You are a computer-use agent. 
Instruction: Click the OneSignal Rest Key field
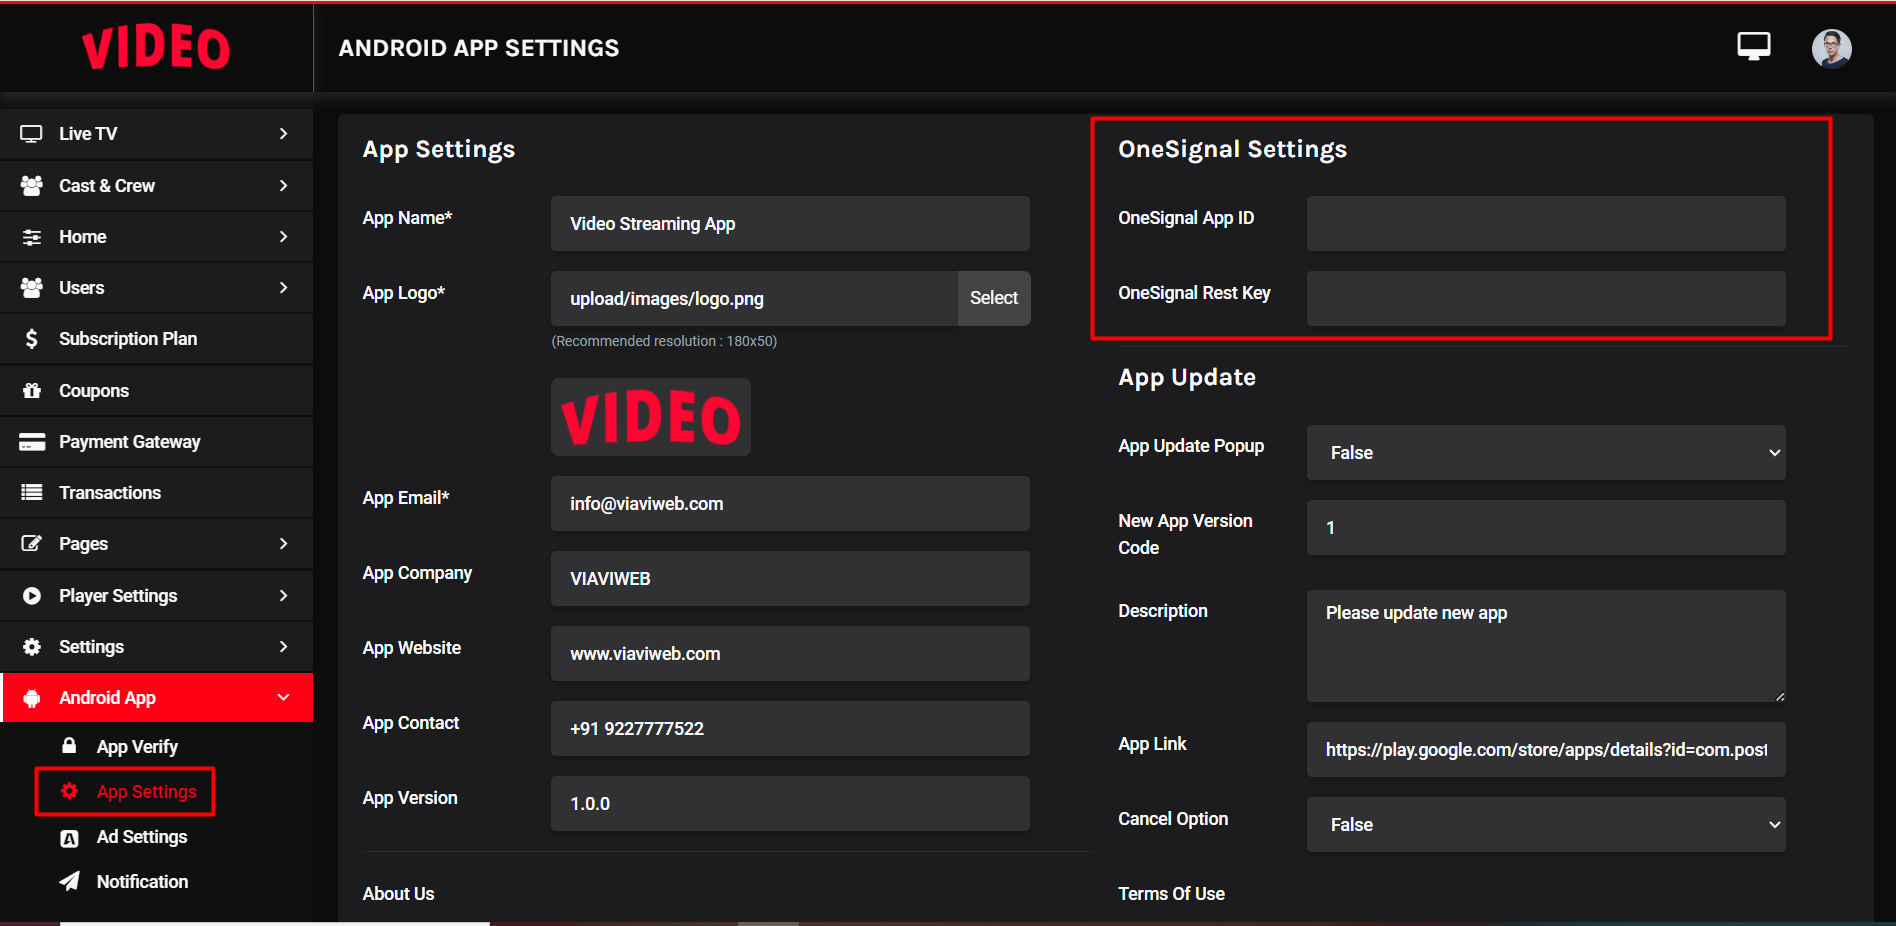[x=1546, y=299]
